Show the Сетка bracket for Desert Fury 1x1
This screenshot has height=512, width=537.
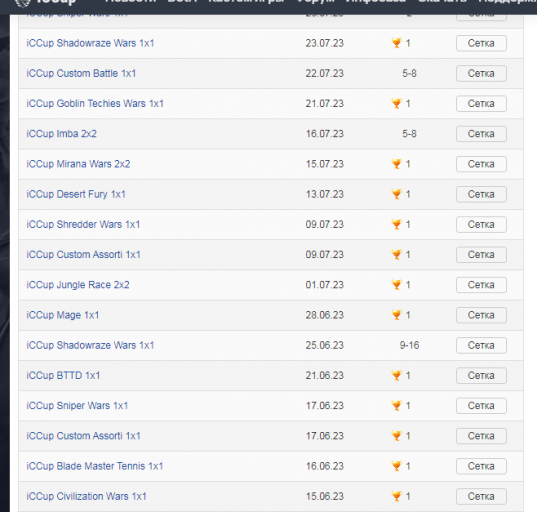click(481, 195)
